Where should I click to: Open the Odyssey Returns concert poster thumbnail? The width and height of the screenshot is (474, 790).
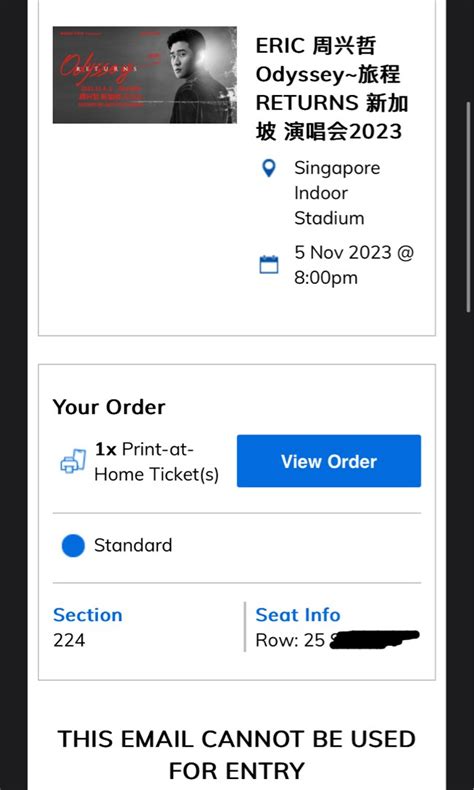145,75
